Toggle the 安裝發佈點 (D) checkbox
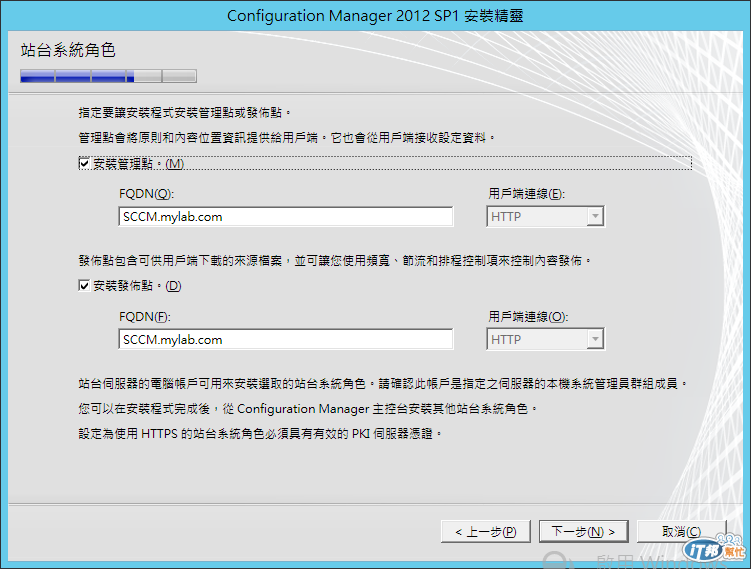 click(84, 286)
